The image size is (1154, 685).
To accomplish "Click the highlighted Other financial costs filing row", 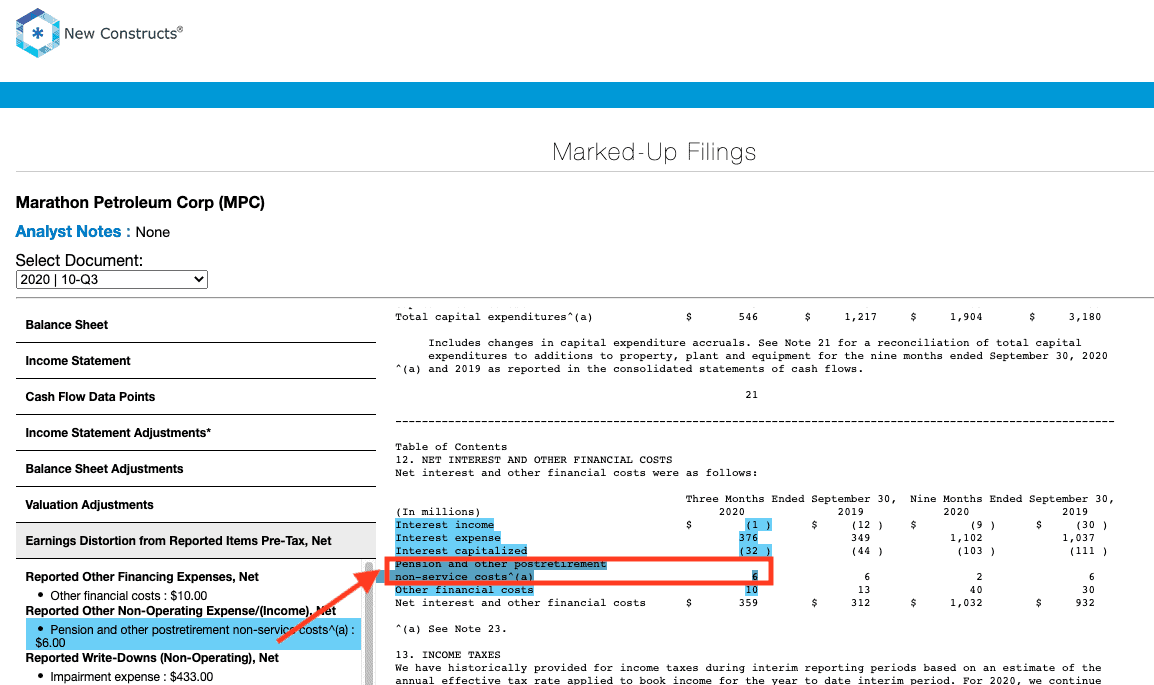I will click(464, 590).
